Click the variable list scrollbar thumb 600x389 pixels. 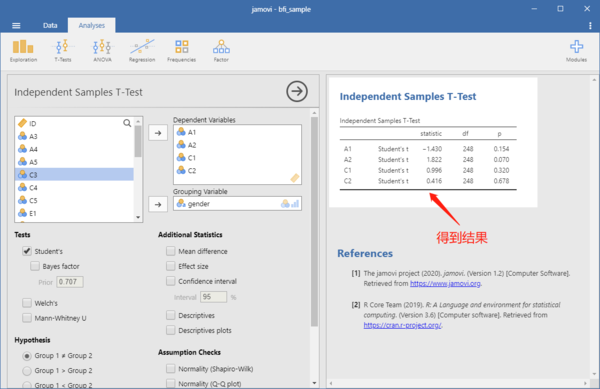click(138, 141)
